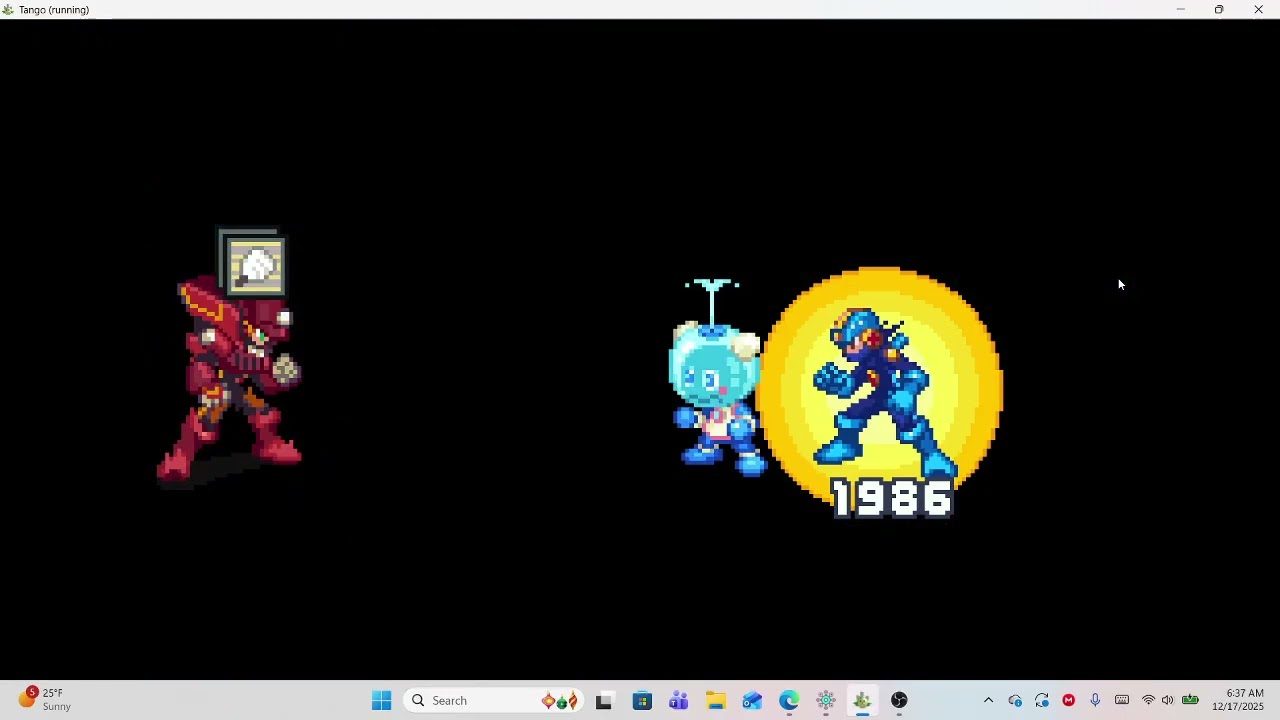
Task: Open the Windows Start menu
Action: tap(381, 701)
